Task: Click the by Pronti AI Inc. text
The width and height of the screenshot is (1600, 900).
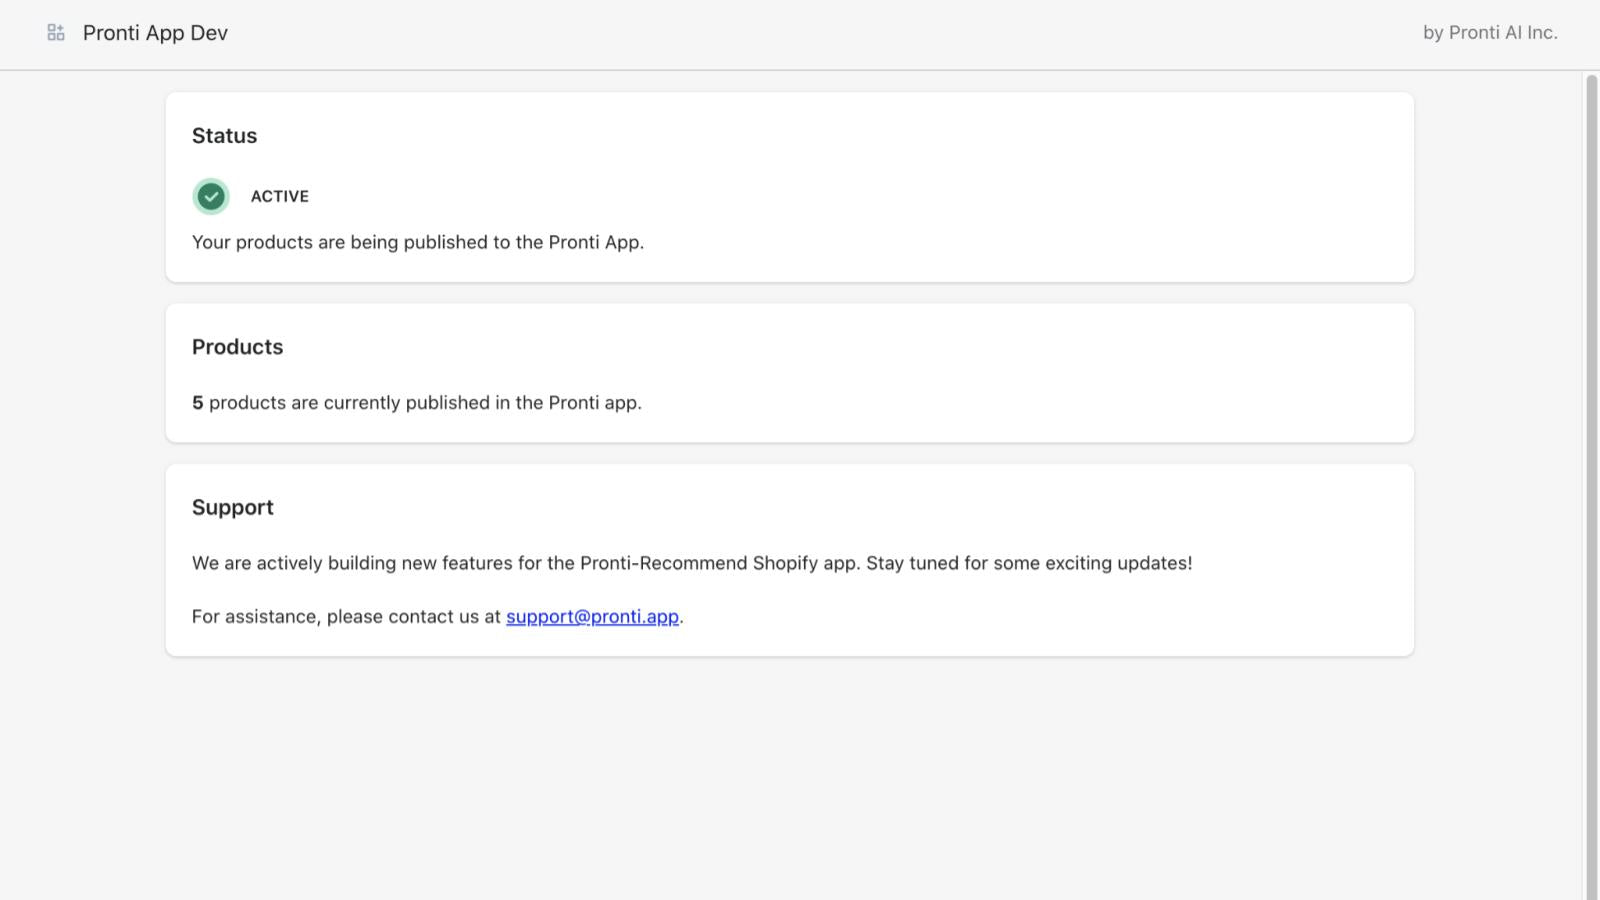Action: click(x=1489, y=33)
